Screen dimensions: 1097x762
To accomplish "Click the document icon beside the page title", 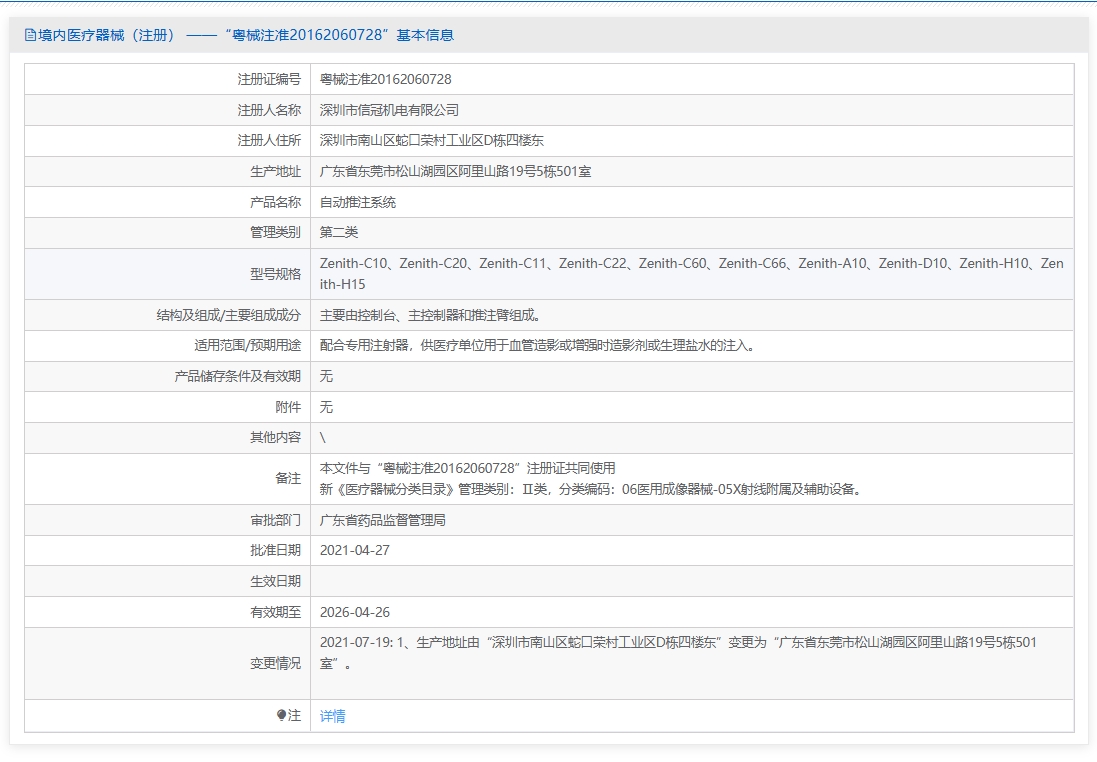I will pos(30,35).
